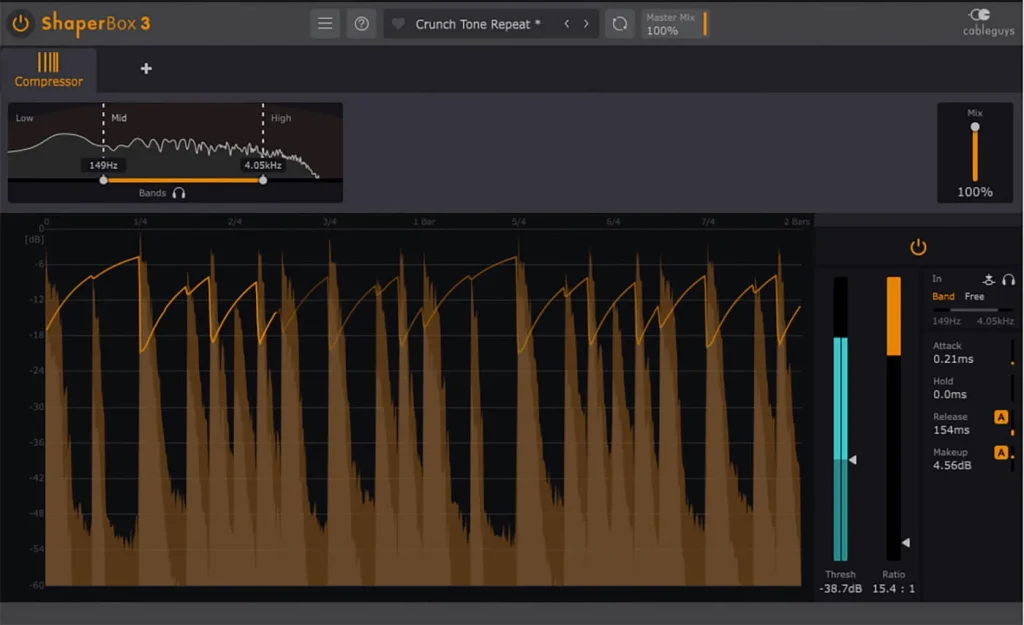Toggle the compressor band power button
This screenshot has width=1024, height=625.
coord(918,247)
